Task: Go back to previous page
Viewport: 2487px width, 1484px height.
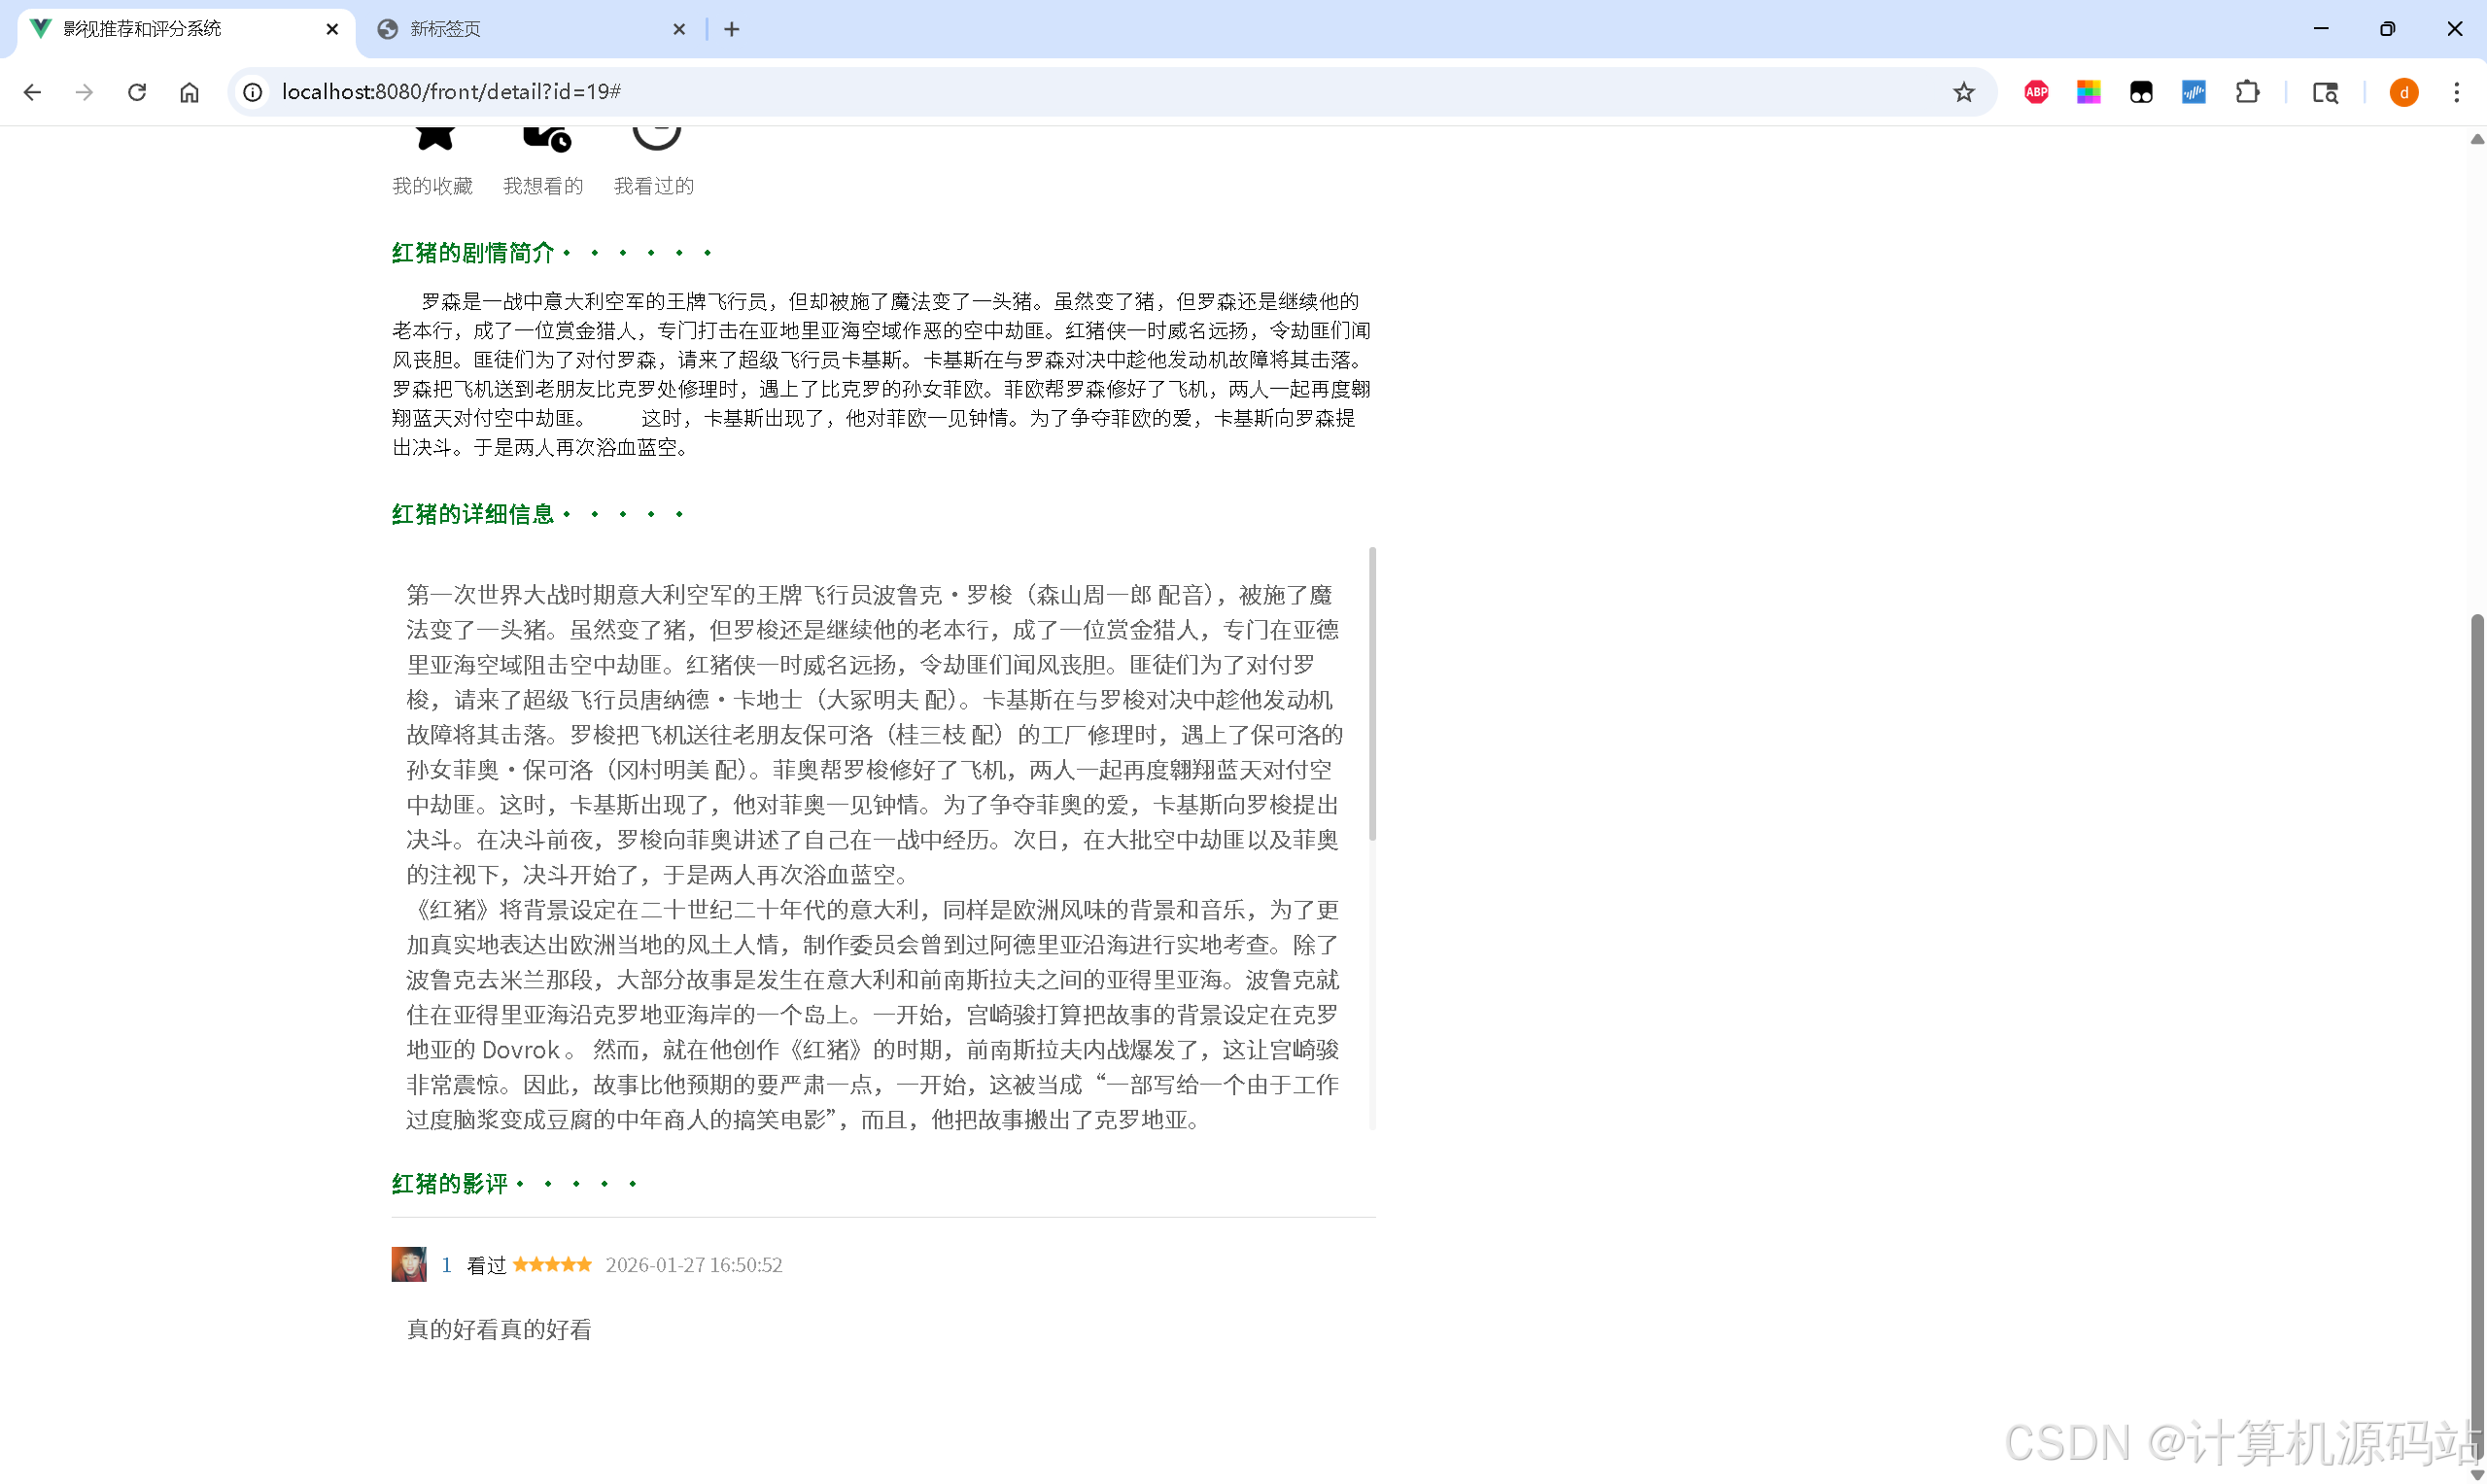Action: [x=32, y=92]
